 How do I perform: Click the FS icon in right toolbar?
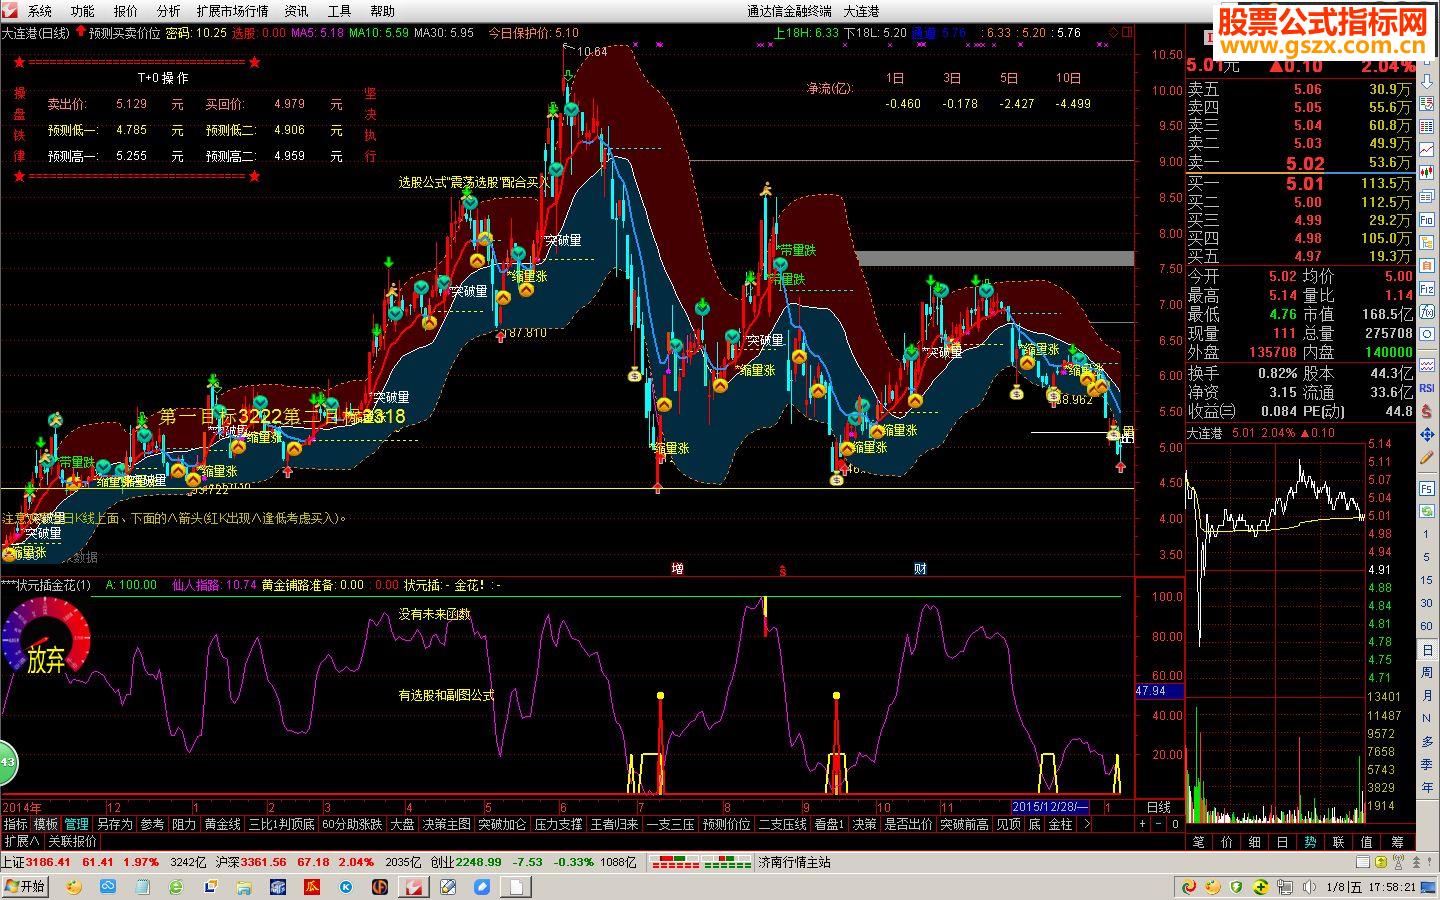(1427, 487)
